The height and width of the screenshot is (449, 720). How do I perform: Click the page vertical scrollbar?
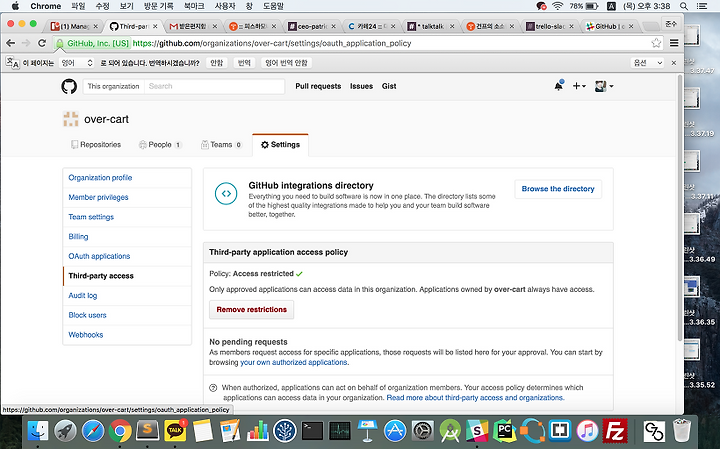(680, 208)
